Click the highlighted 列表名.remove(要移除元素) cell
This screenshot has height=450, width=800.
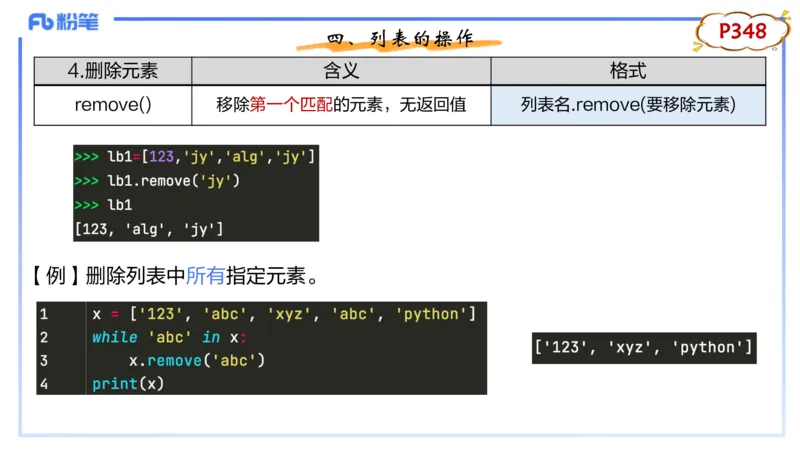click(628, 105)
